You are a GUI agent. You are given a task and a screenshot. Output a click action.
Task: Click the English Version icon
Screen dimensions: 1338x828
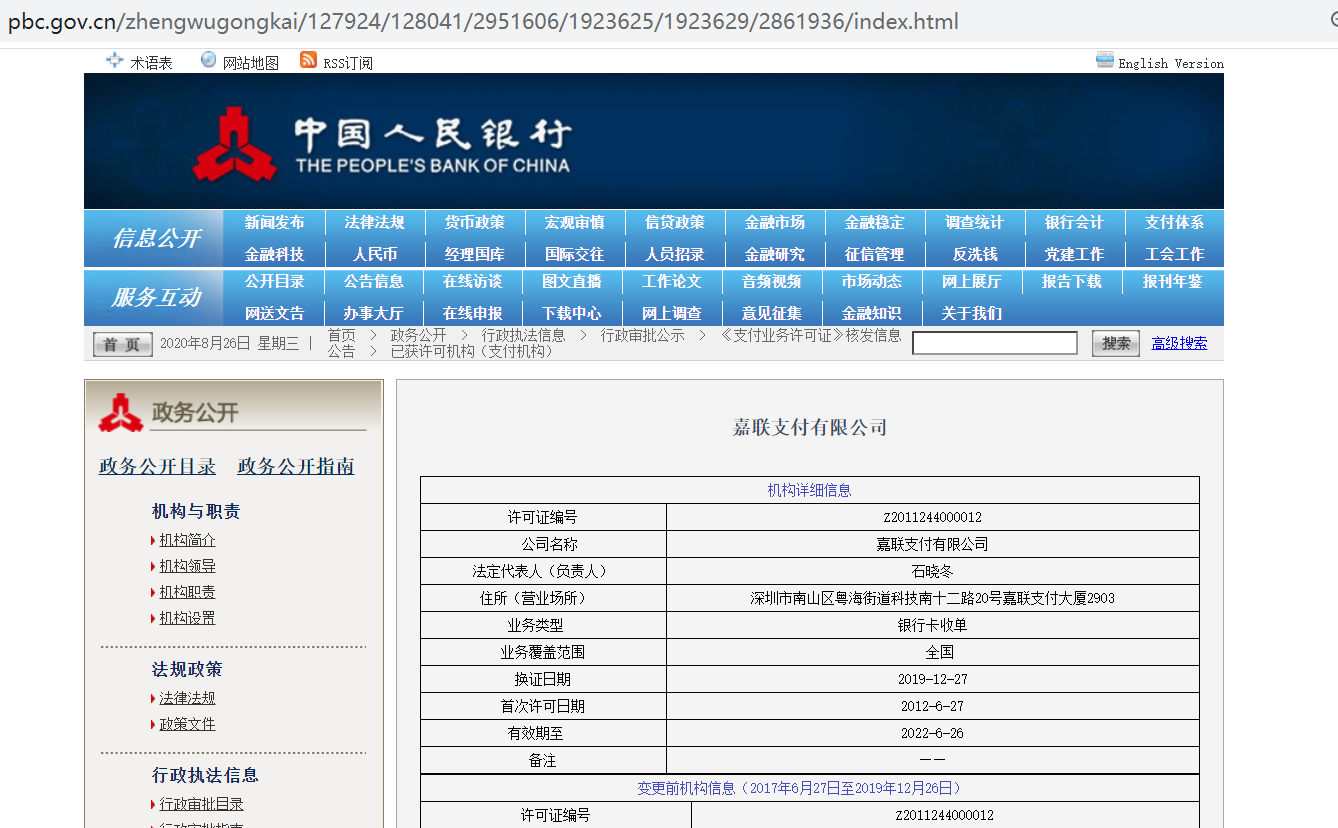[x=1104, y=60]
